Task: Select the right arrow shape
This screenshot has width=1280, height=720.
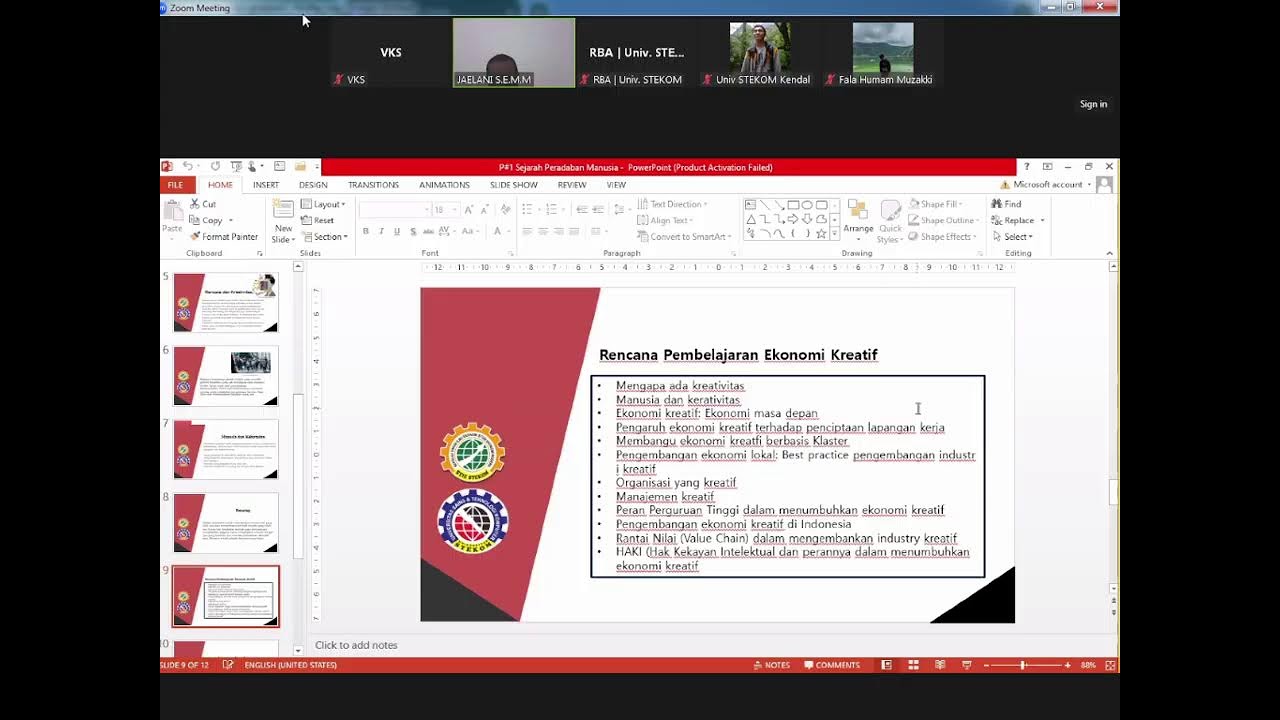Action: tap(792, 219)
